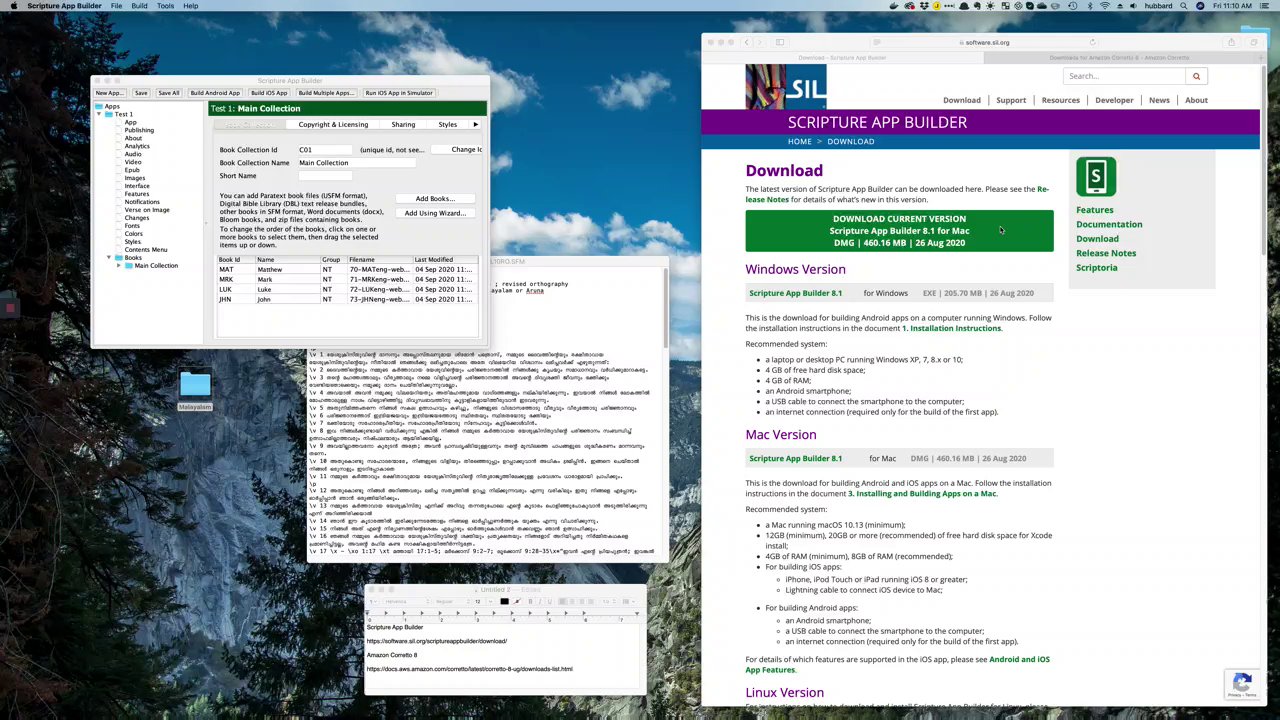Click the Save All button
Viewport: 1280px width, 720px height.
[x=168, y=93]
